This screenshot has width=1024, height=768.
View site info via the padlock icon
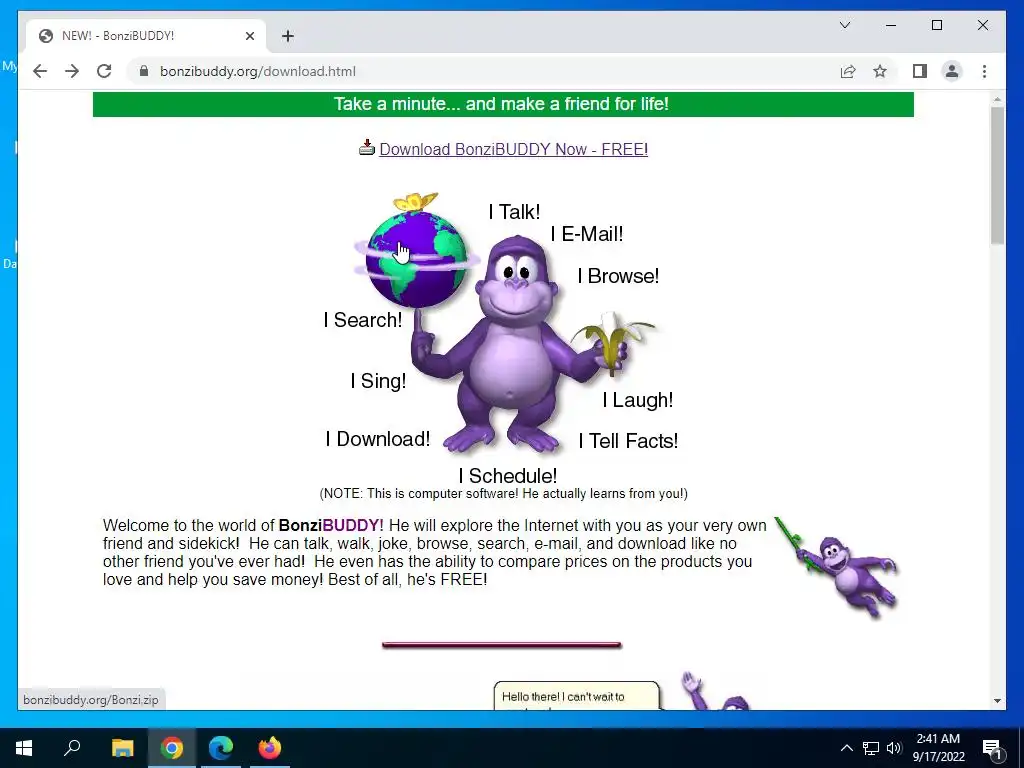[x=144, y=71]
